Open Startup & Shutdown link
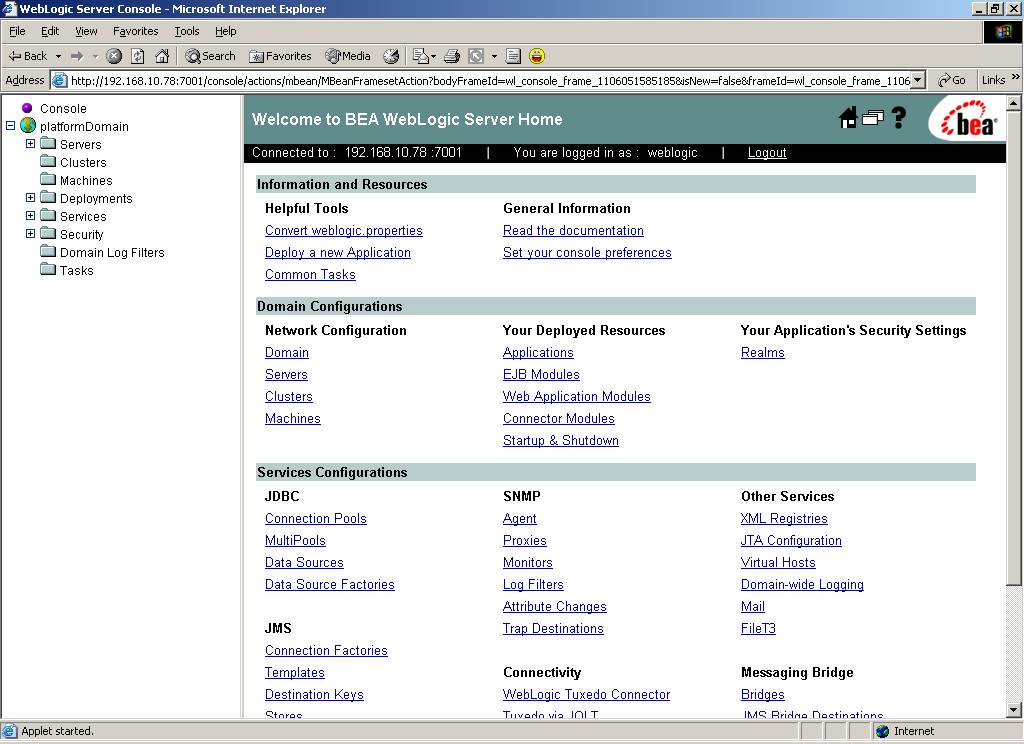The height and width of the screenshot is (744, 1024). point(560,440)
